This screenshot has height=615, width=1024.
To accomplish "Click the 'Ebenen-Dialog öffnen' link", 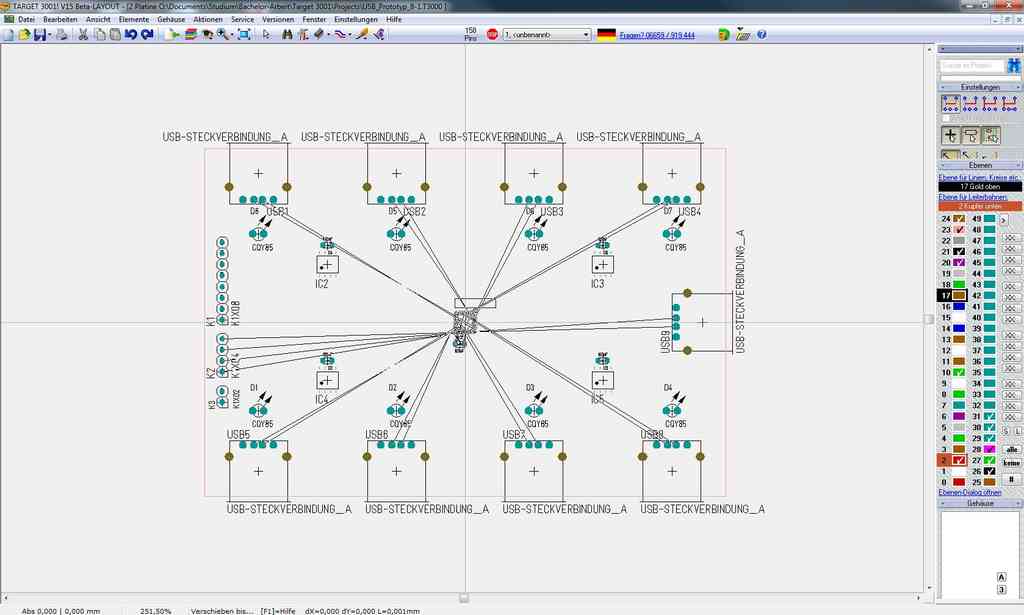I will [x=970, y=492].
